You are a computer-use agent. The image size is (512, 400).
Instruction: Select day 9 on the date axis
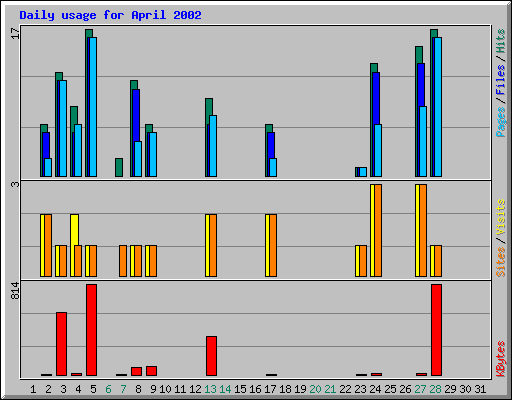pos(153,389)
